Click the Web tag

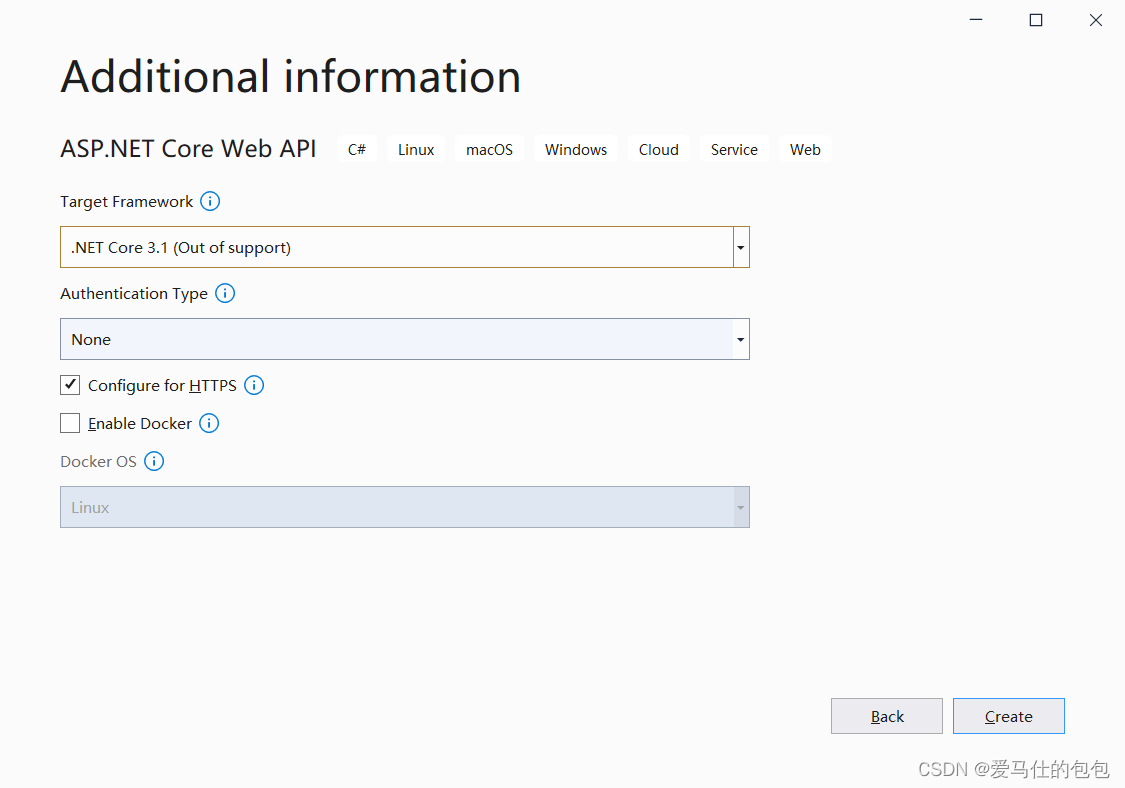point(805,149)
